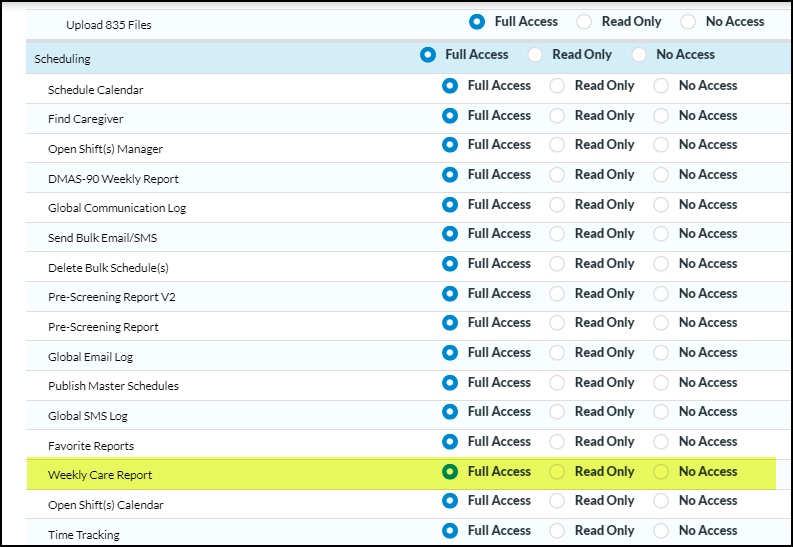The width and height of the screenshot is (793, 547).
Task: Select Read Only for Schedule Calendar
Action: [x=557, y=86]
